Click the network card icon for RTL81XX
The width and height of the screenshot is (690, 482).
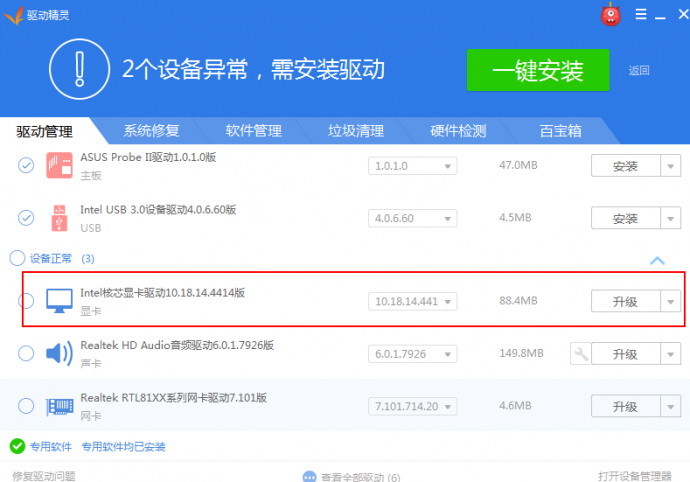pos(59,406)
